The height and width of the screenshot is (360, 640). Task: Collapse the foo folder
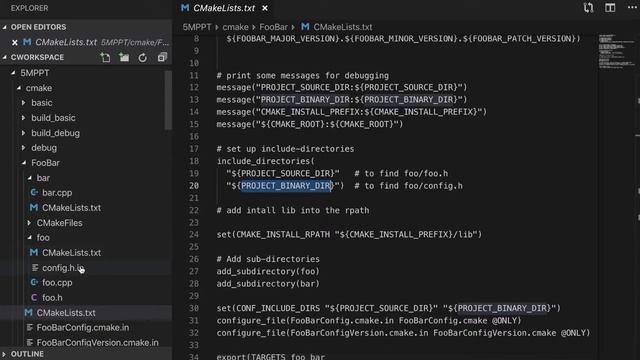29,238
